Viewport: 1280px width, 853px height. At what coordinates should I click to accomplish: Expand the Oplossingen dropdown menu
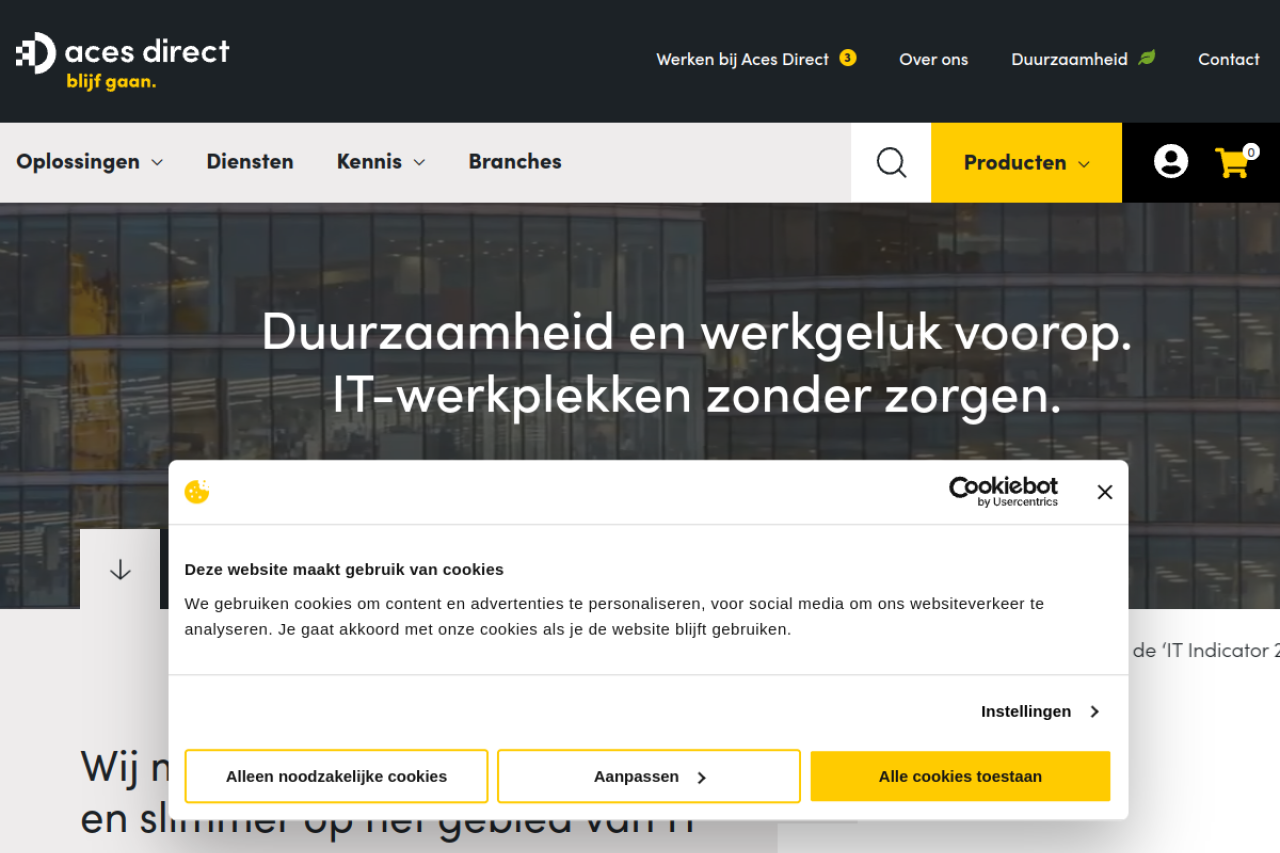click(x=89, y=162)
